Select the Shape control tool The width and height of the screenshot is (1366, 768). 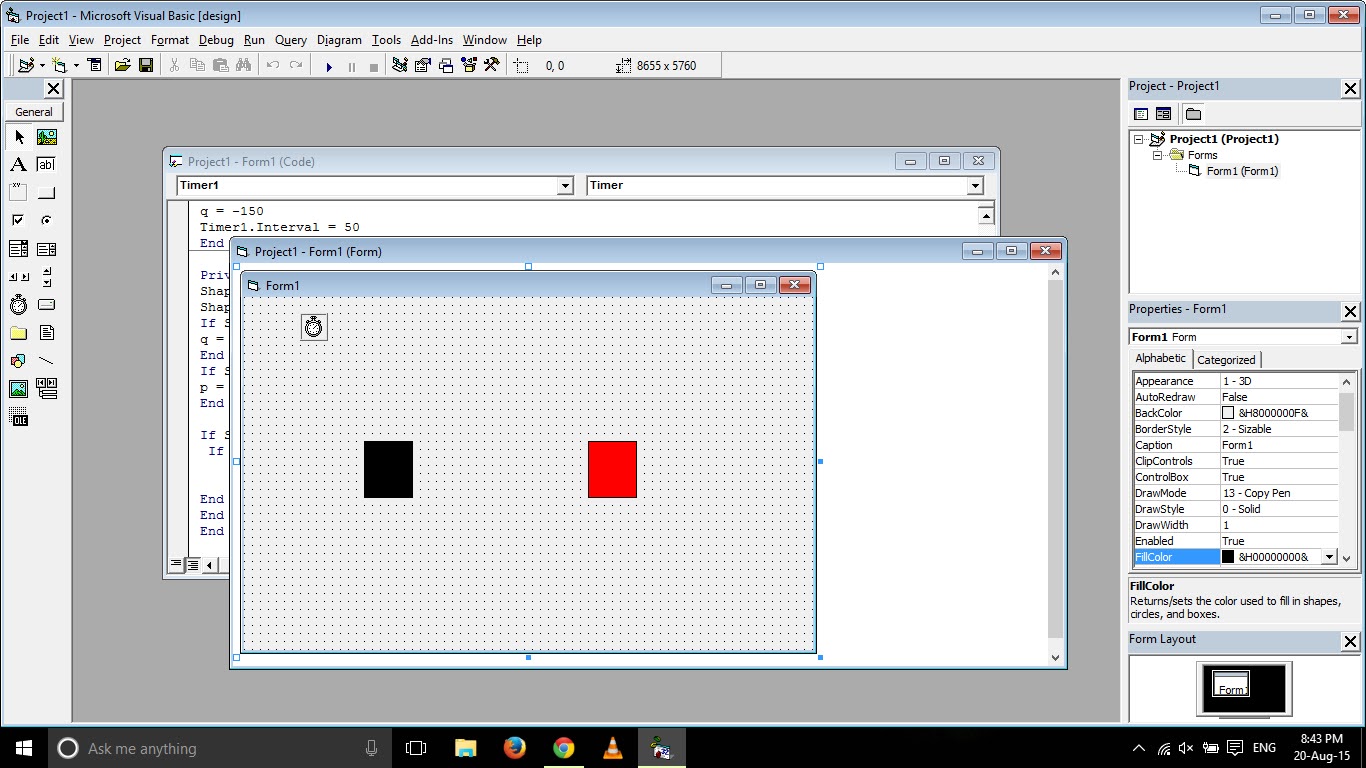tap(18, 361)
